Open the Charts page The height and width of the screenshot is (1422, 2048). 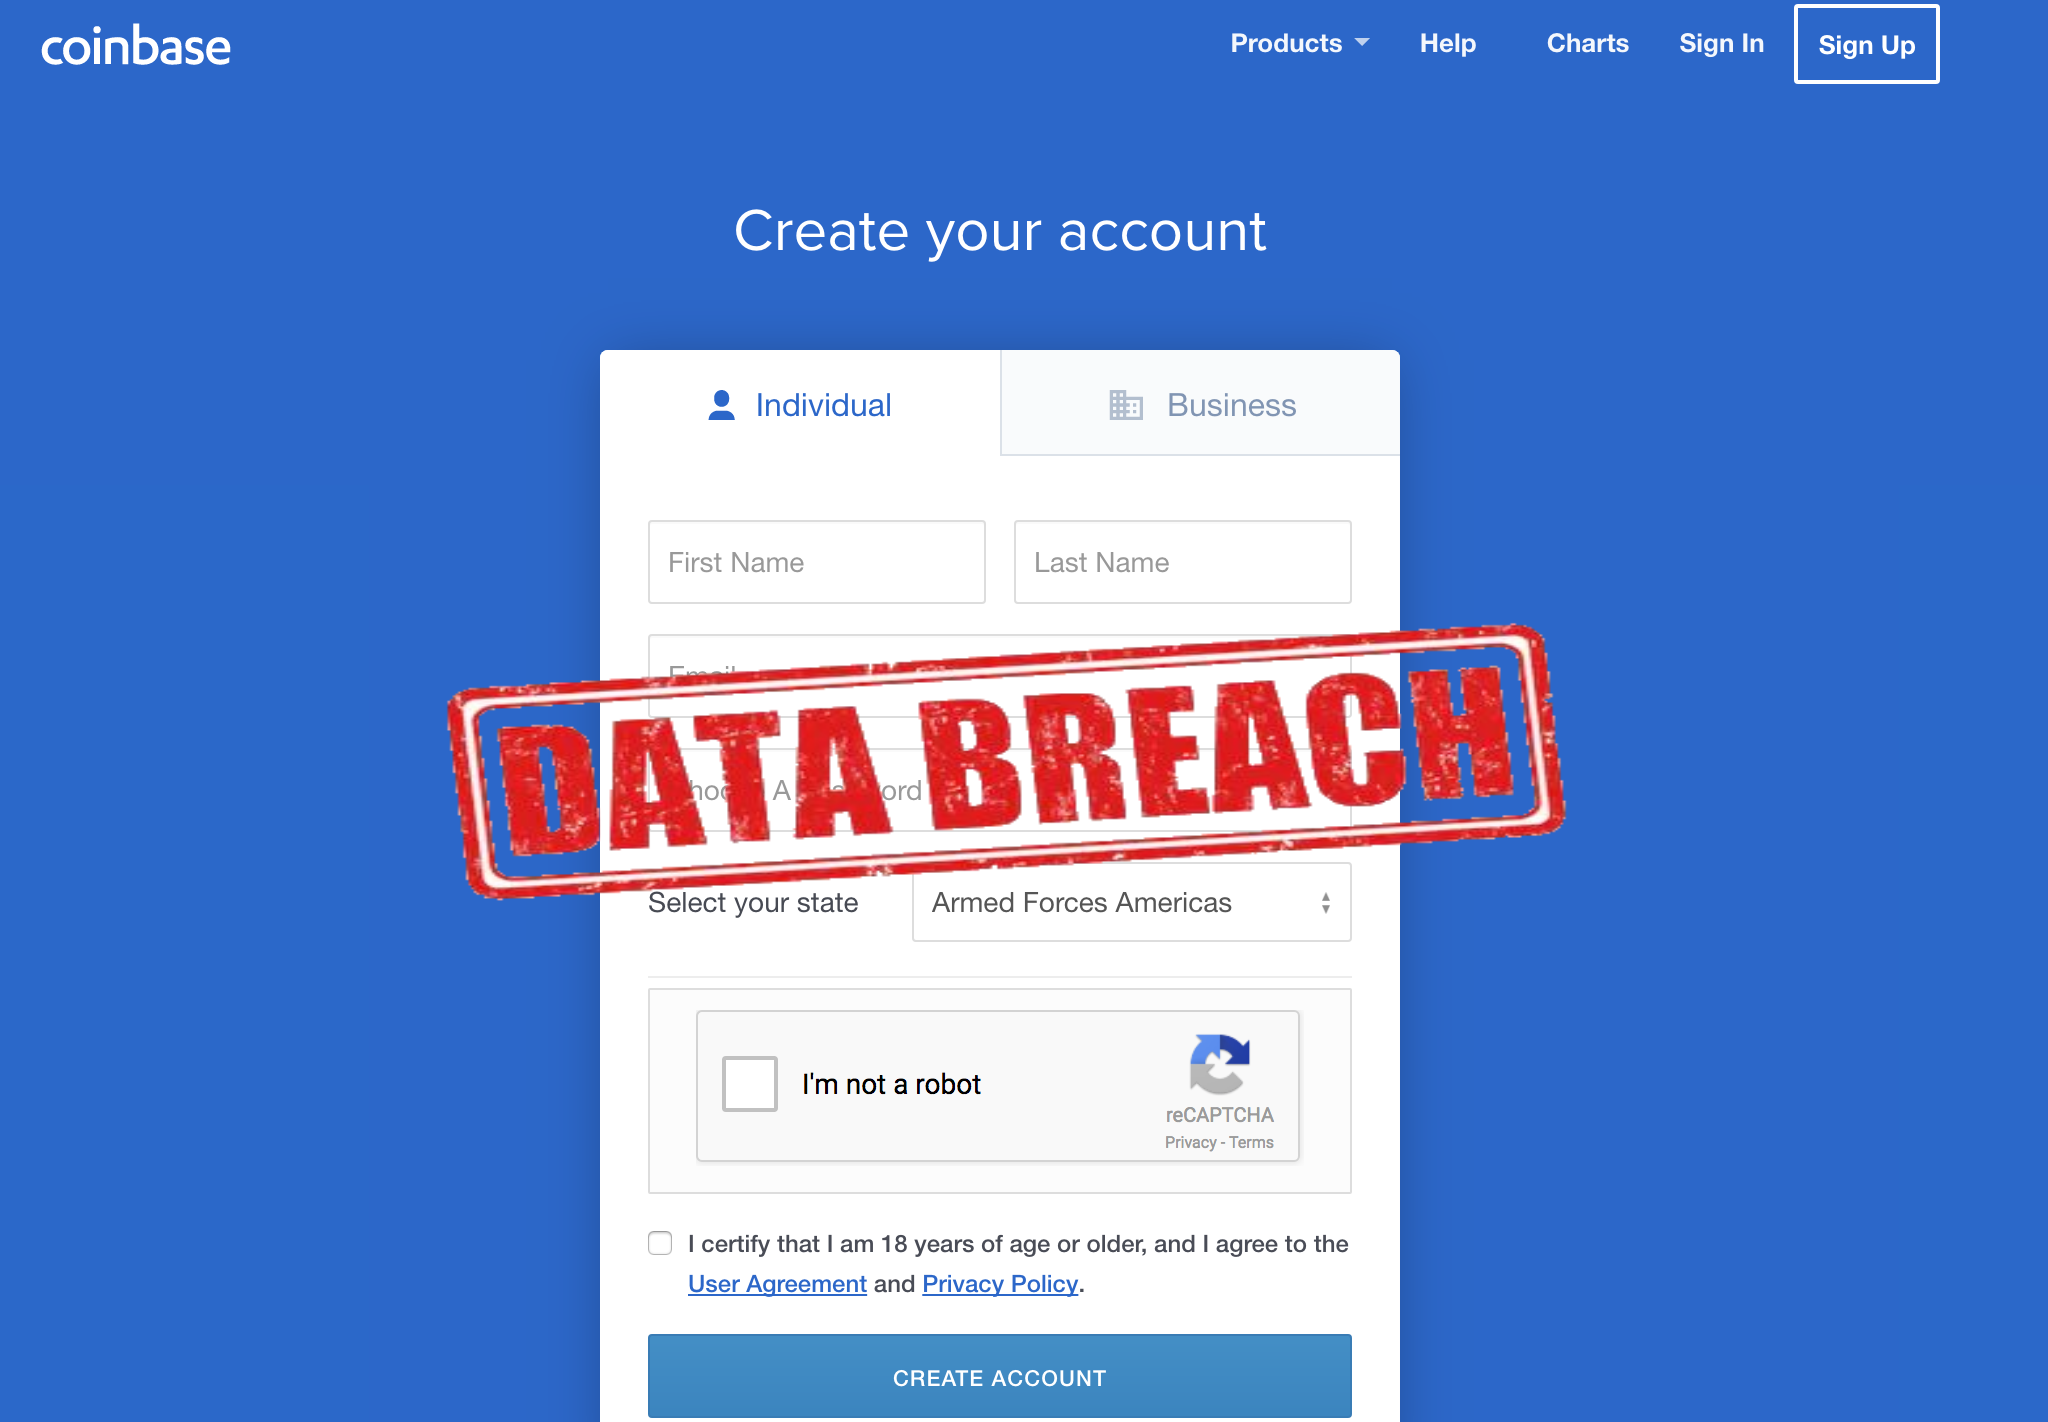pyautogui.click(x=1587, y=43)
